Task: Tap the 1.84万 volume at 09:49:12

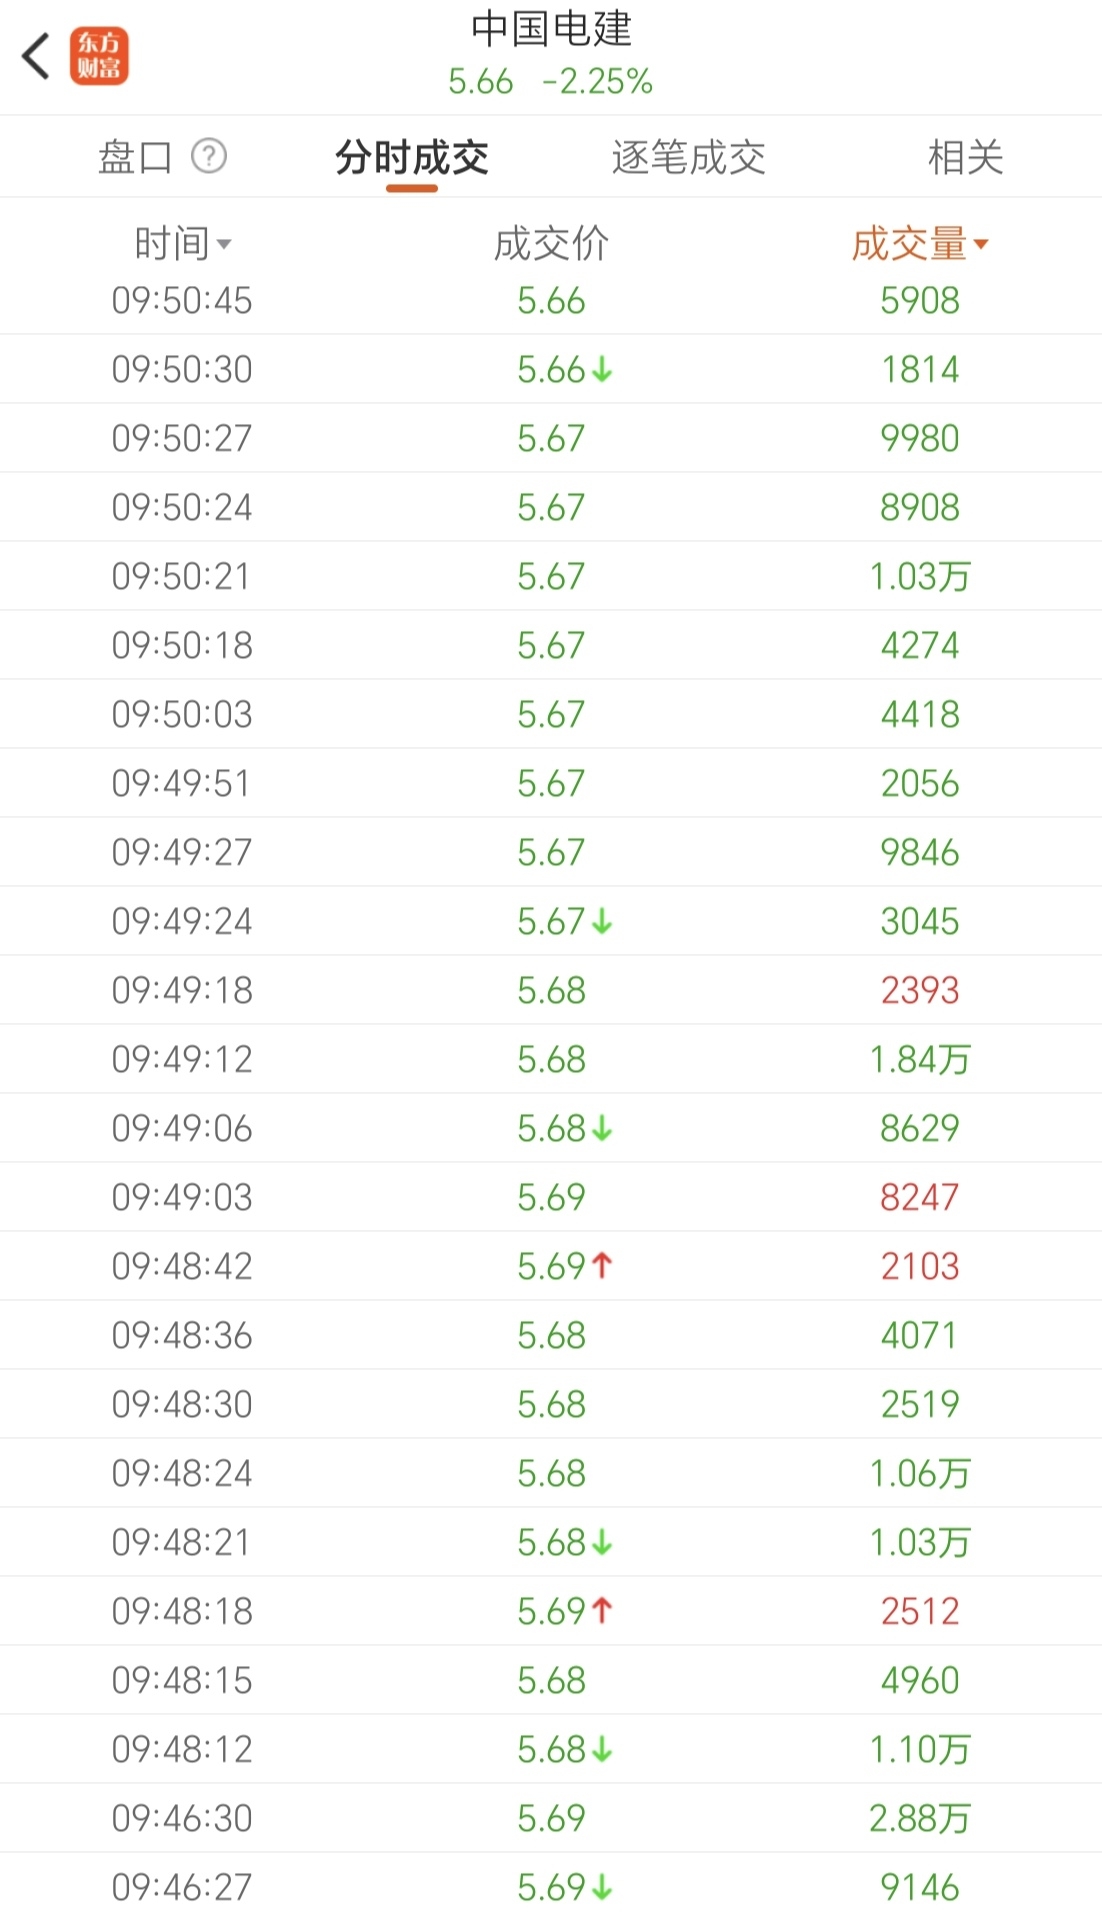Action: click(x=919, y=1060)
